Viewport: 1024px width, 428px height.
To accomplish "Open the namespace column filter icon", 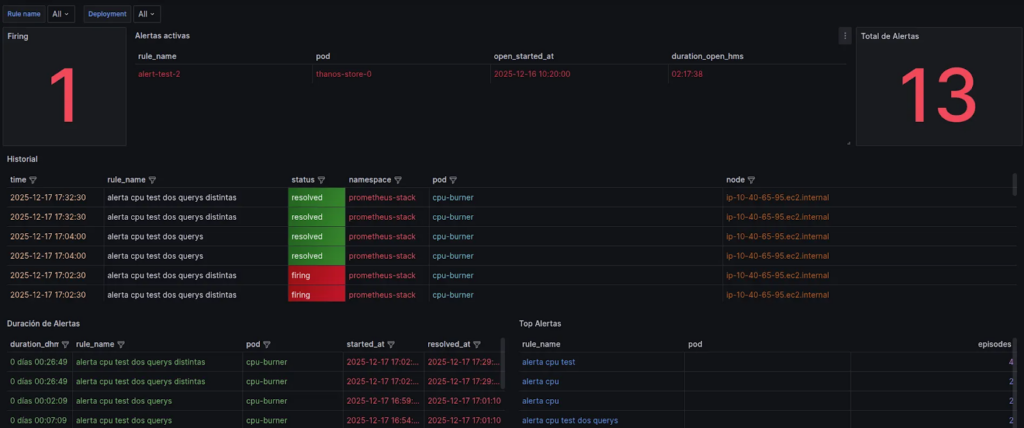I will (x=398, y=180).
